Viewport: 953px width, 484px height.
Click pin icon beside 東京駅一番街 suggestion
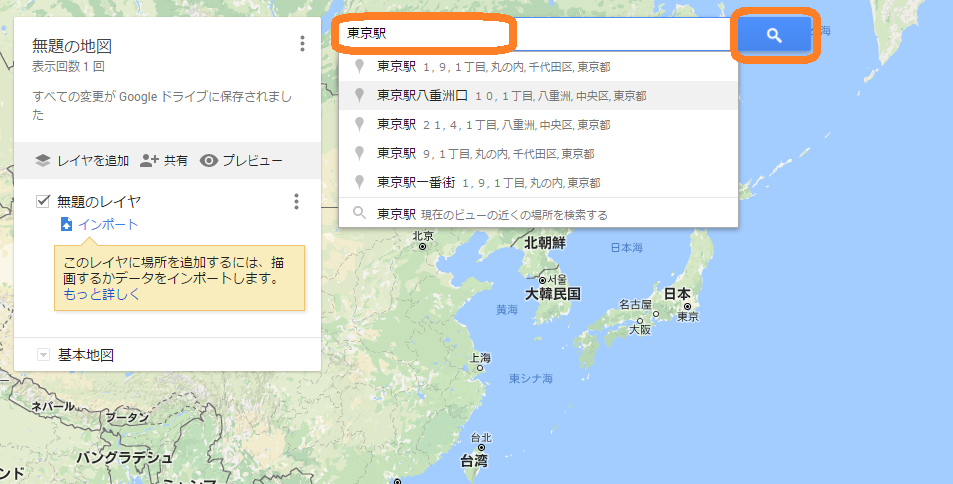click(x=359, y=182)
